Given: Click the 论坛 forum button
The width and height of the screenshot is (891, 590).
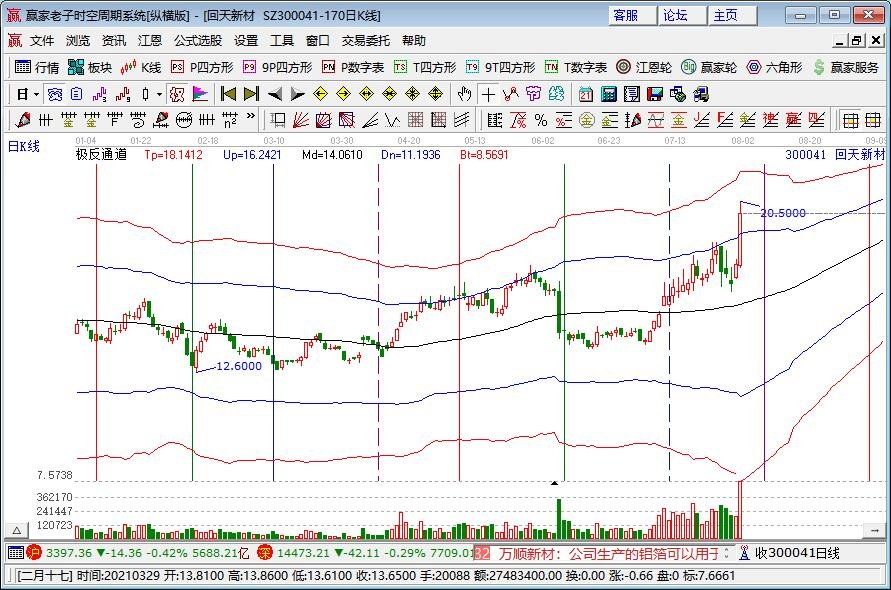Looking at the screenshot, I should 676,15.
